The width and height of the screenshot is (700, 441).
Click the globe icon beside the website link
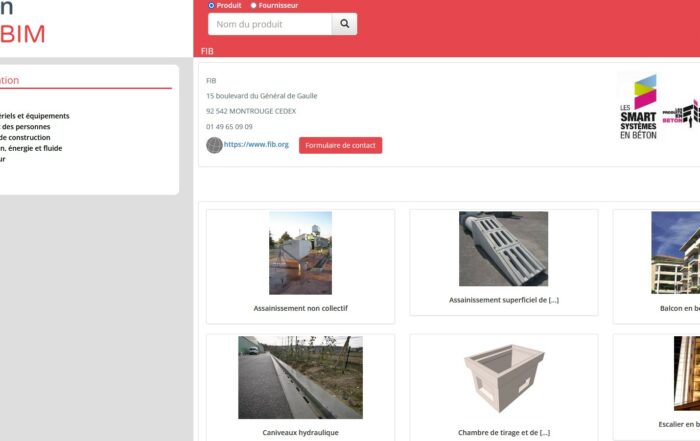point(214,145)
